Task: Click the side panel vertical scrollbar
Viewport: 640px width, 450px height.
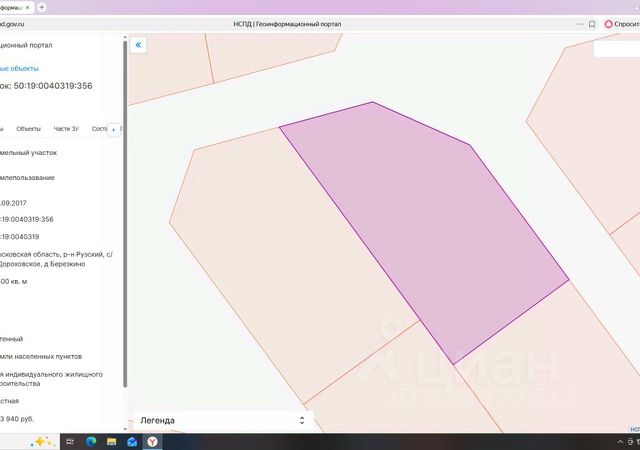Action: tap(125, 212)
